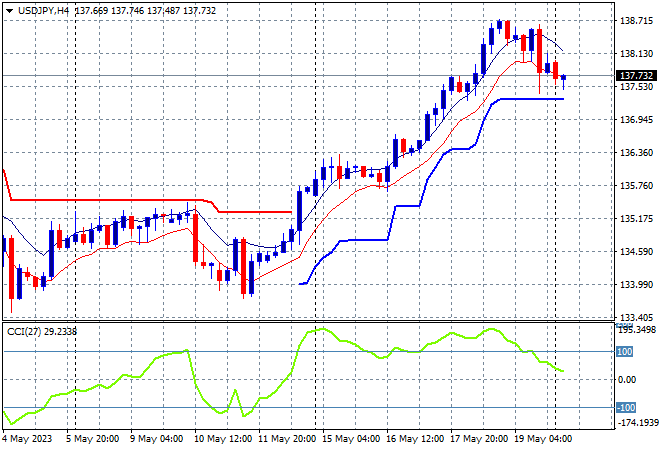Viewport: 660px width, 450px height.
Task: Select price axis label 138.715
Action: pyautogui.click(x=637, y=21)
